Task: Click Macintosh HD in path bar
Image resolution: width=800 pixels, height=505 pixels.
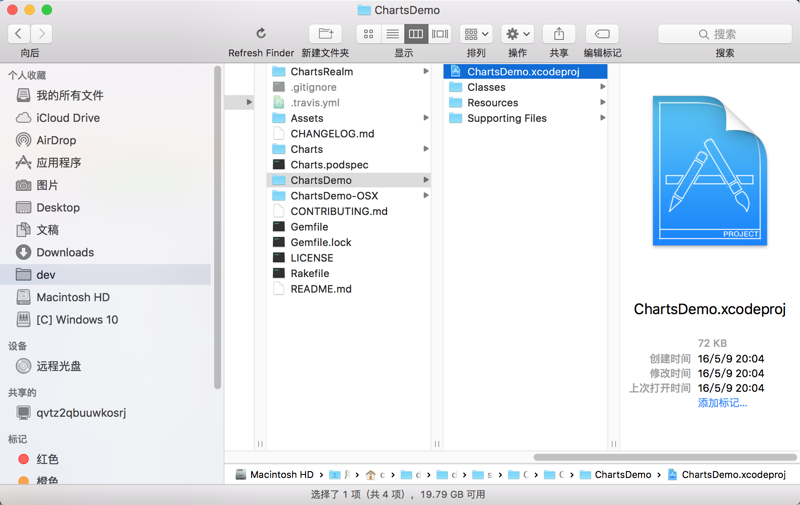Action: (274, 475)
